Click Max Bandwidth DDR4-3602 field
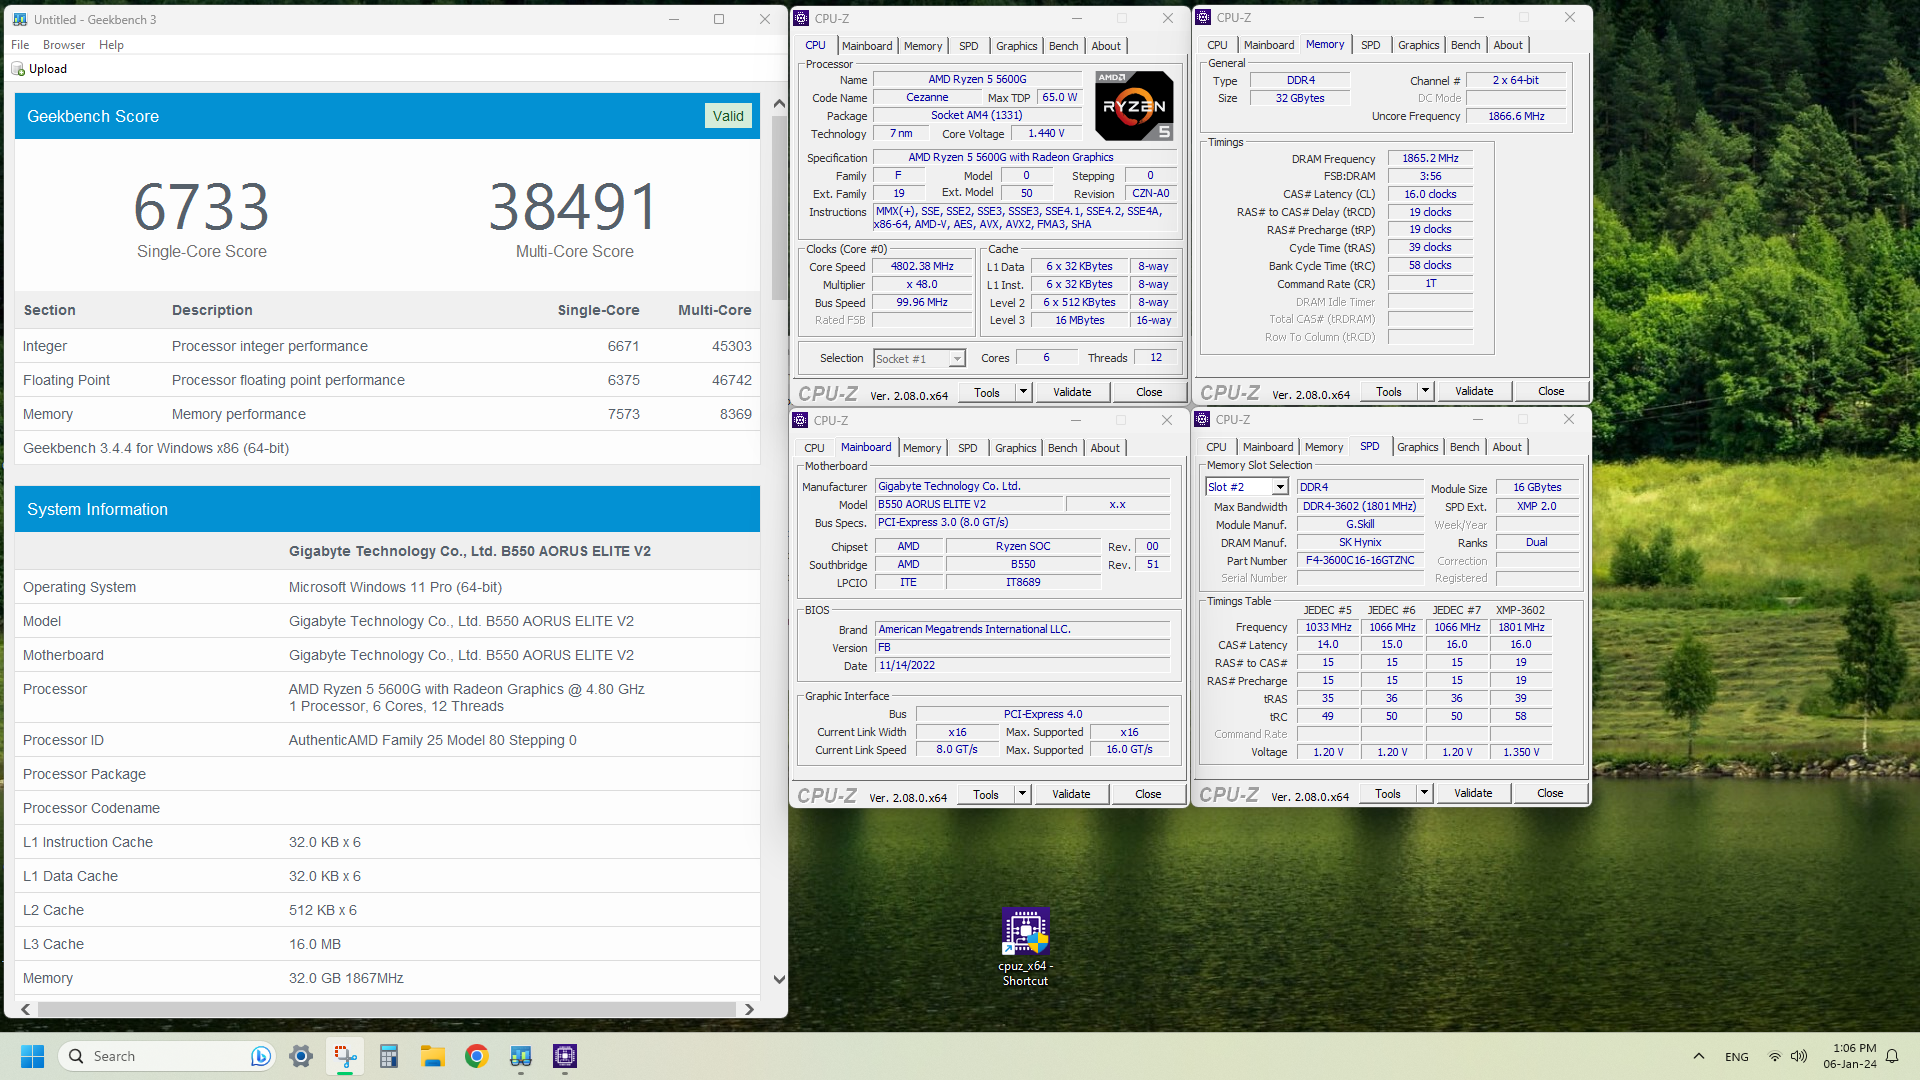This screenshot has height=1080, width=1920. 1360,506
